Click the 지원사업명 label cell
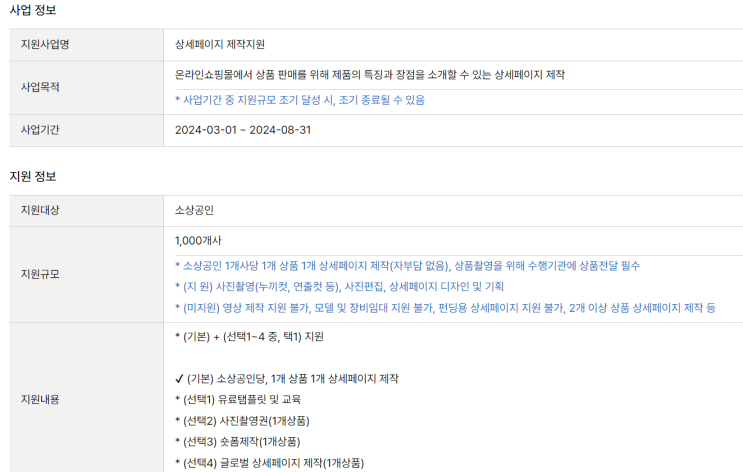 coord(45,44)
